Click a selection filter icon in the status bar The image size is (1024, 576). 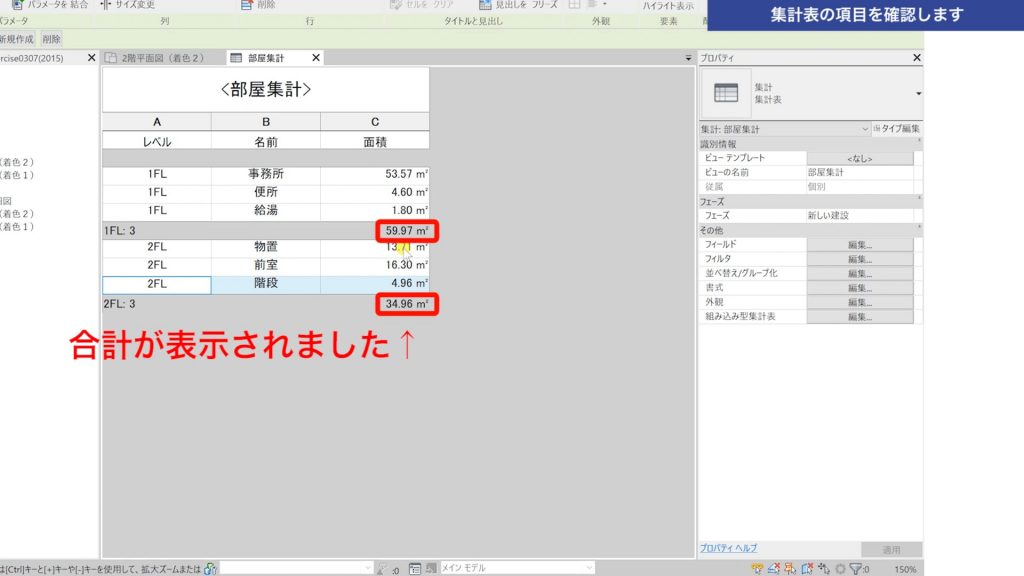tap(857, 568)
